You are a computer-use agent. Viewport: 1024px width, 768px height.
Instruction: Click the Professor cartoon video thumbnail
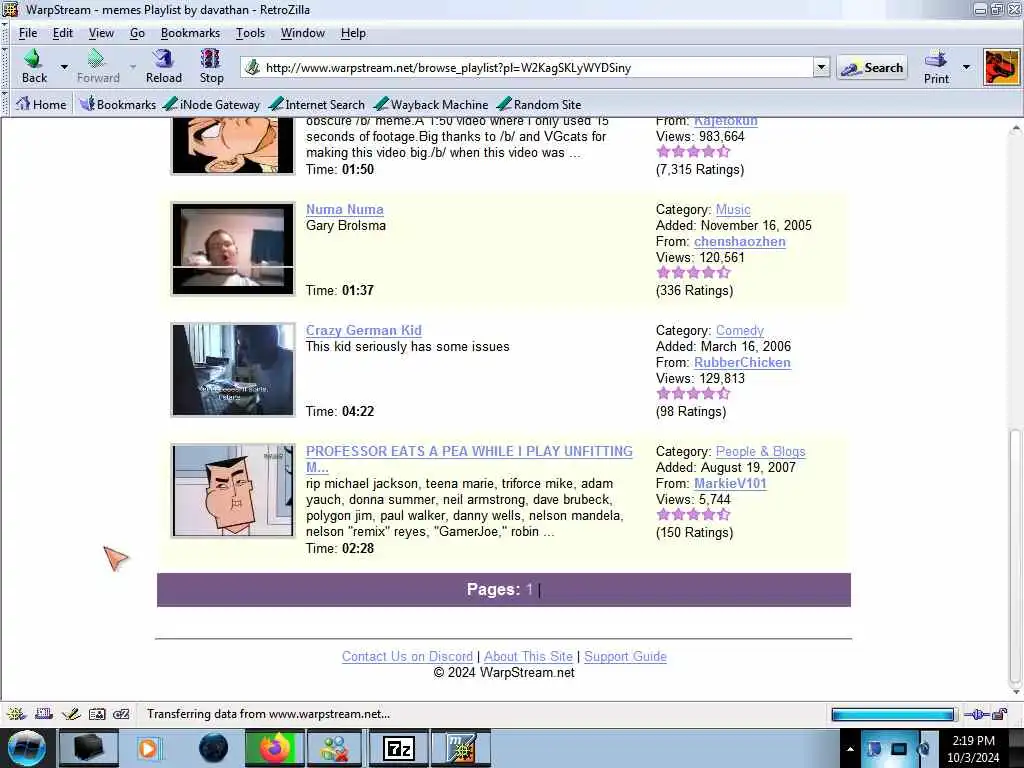[233, 490]
